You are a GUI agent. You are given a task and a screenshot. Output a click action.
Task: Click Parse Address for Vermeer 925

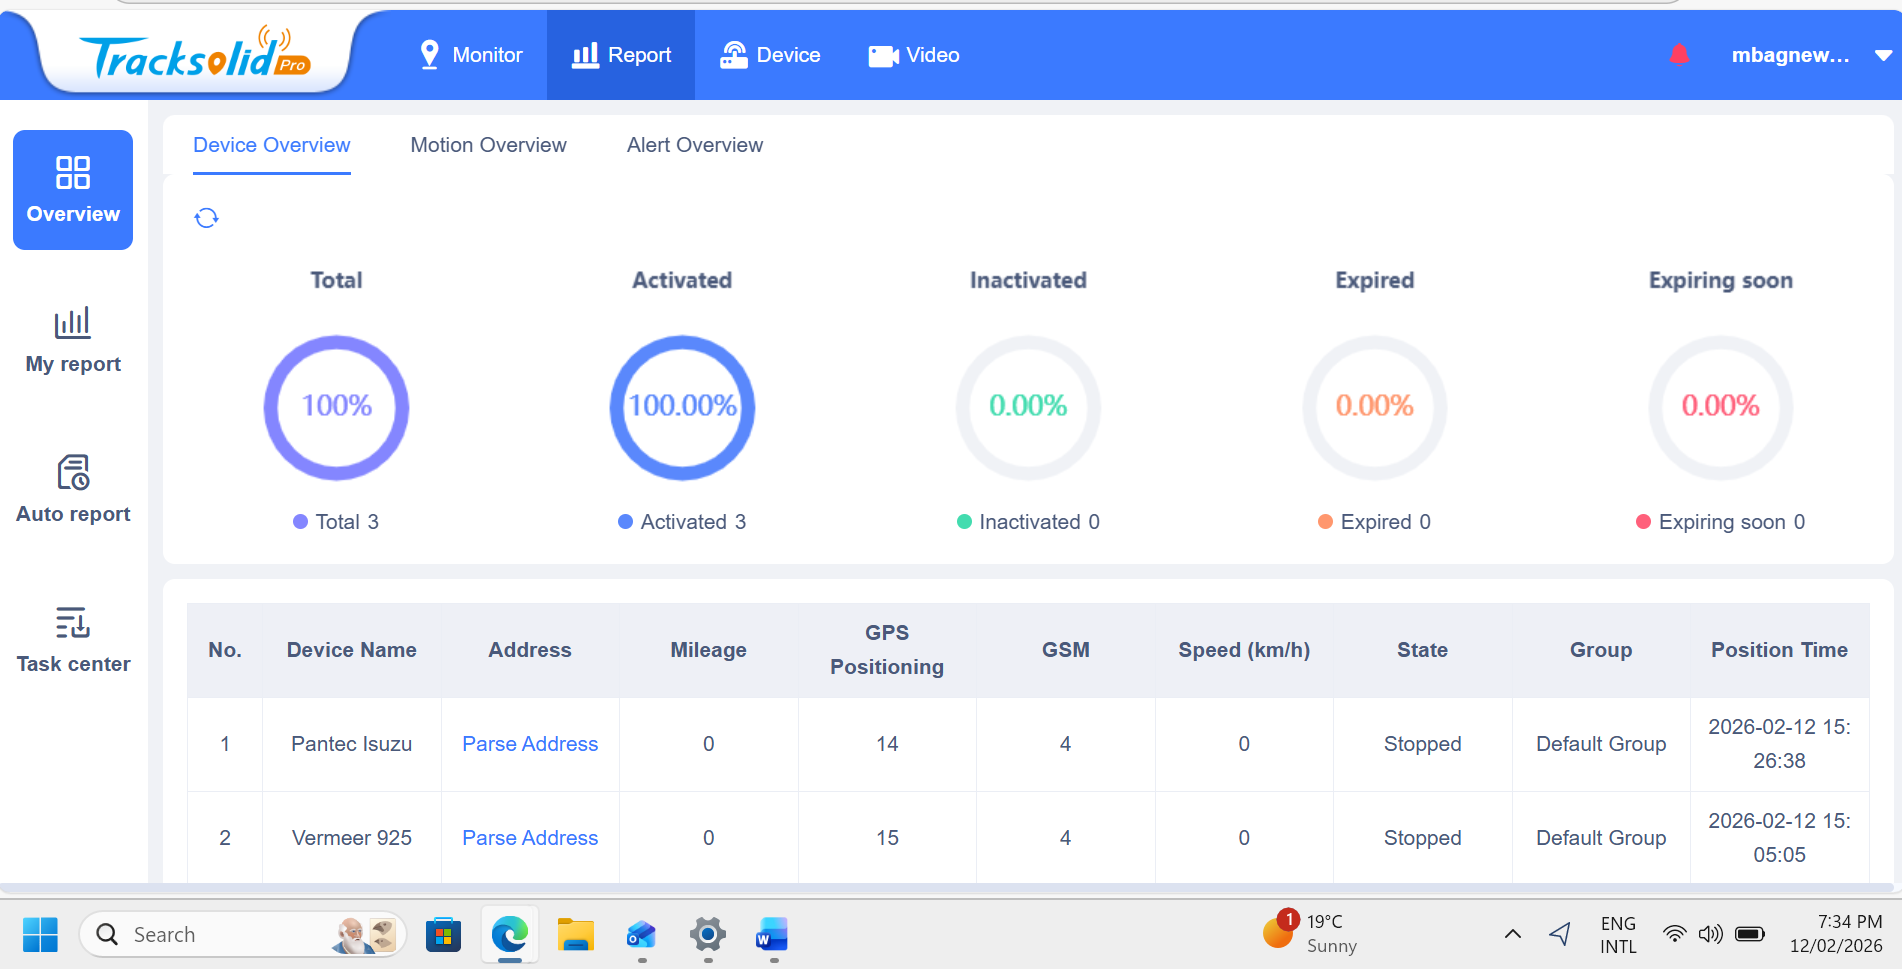coord(530,838)
